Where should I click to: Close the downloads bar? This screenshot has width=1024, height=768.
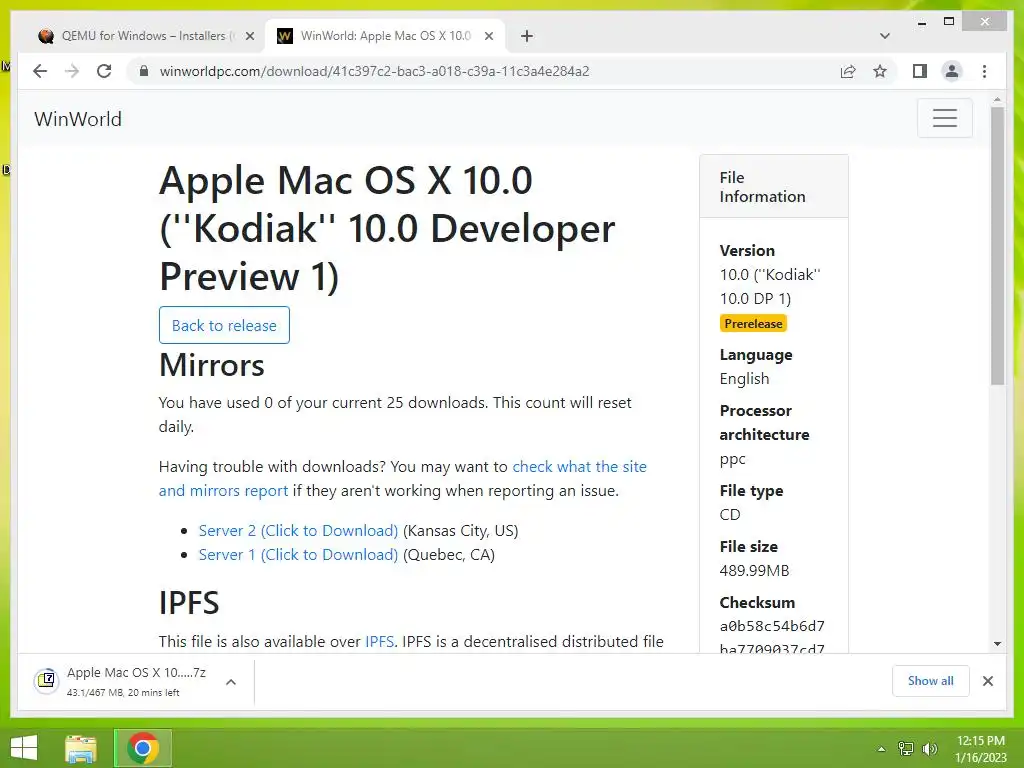[987, 681]
